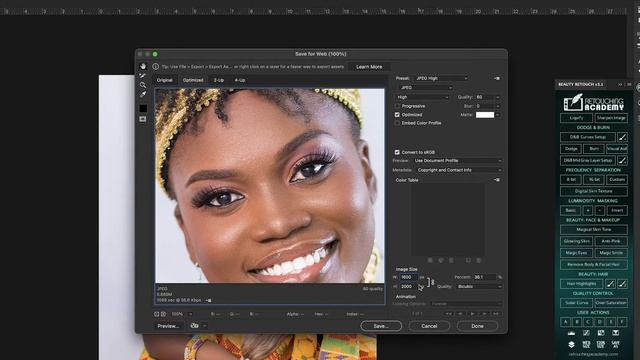Viewport: 640px width, 360px height.
Task: Open the Metadata Copyright and Contact Info dropdown
Action: (458, 170)
